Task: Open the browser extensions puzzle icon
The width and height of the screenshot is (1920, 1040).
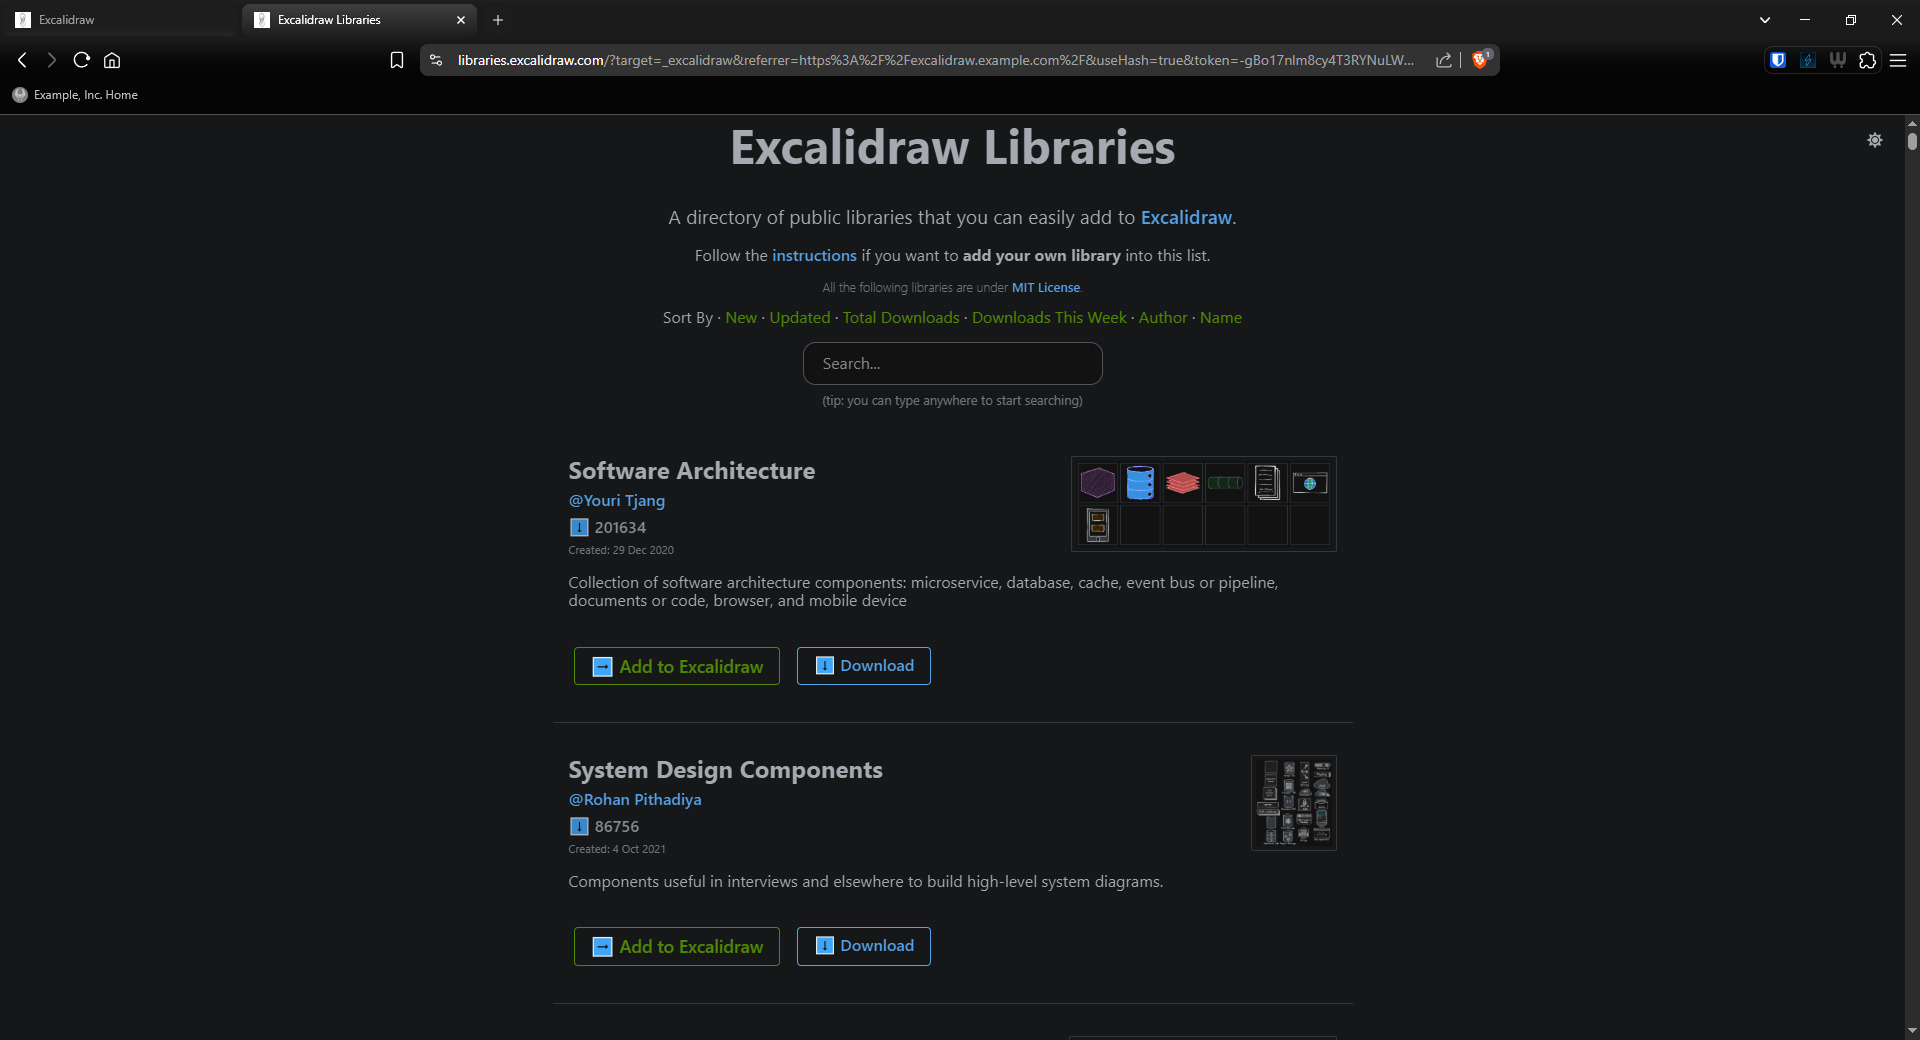Action: [1867, 60]
